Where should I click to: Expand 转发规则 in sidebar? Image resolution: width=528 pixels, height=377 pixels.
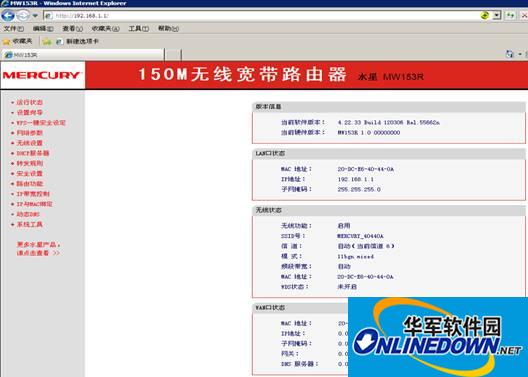click(30, 164)
